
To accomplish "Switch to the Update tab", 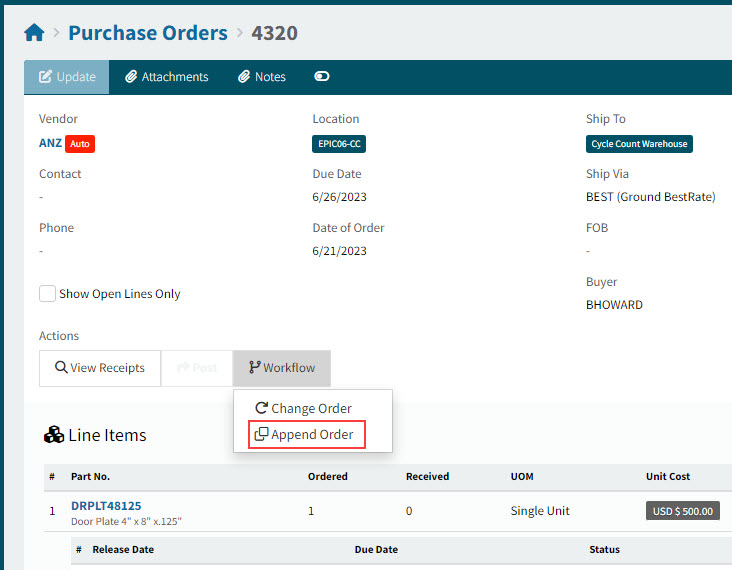I will [66, 77].
